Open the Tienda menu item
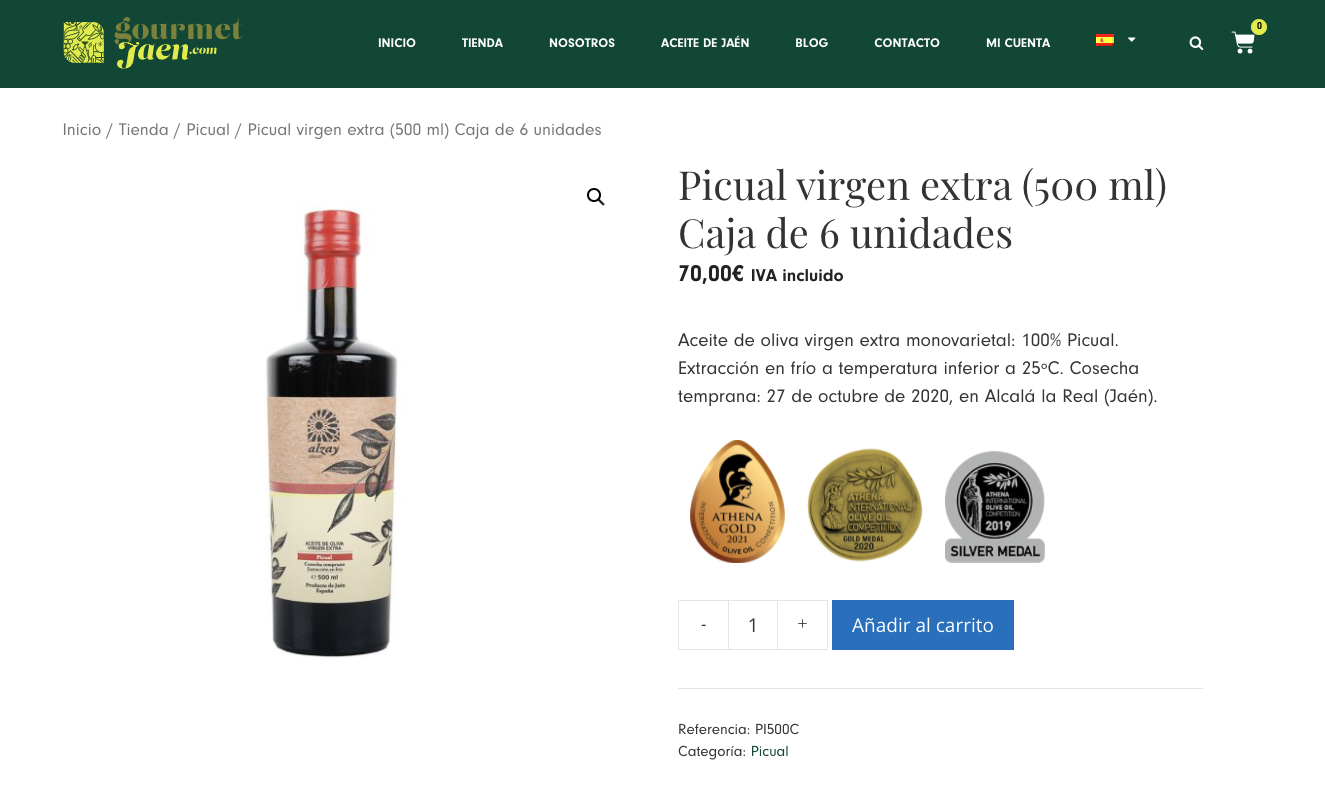 click(482, 43)
